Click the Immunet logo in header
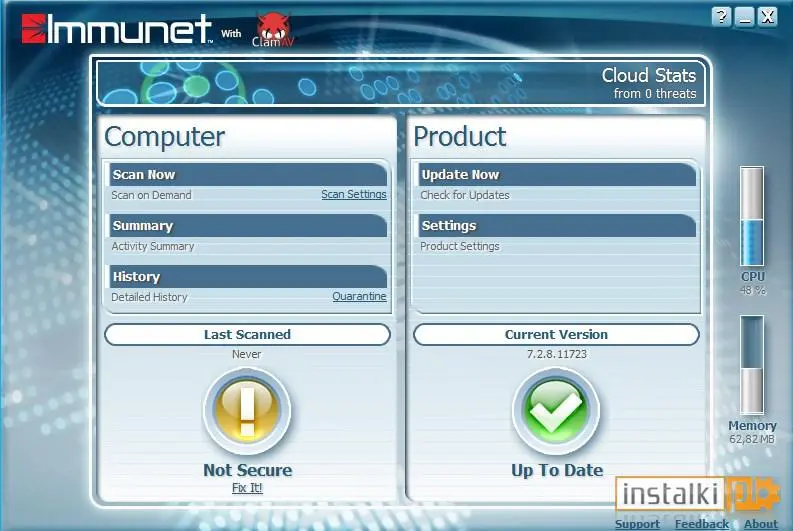 [x=116, y=30]
